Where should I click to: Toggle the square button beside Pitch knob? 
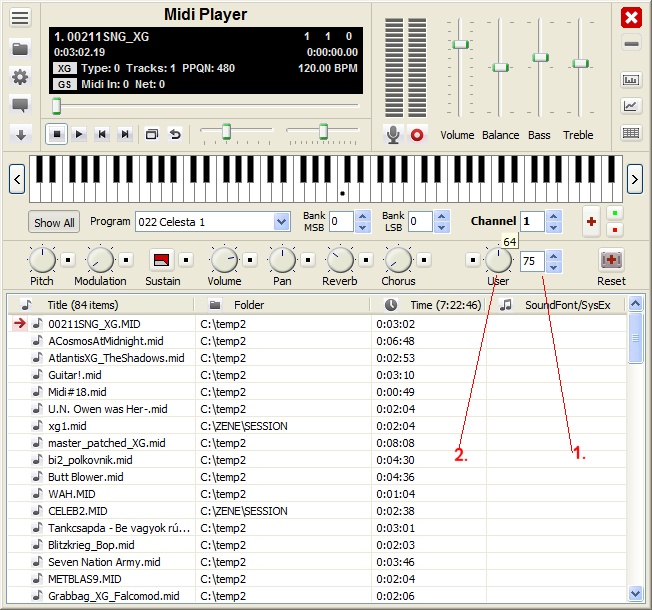[68, 260]
